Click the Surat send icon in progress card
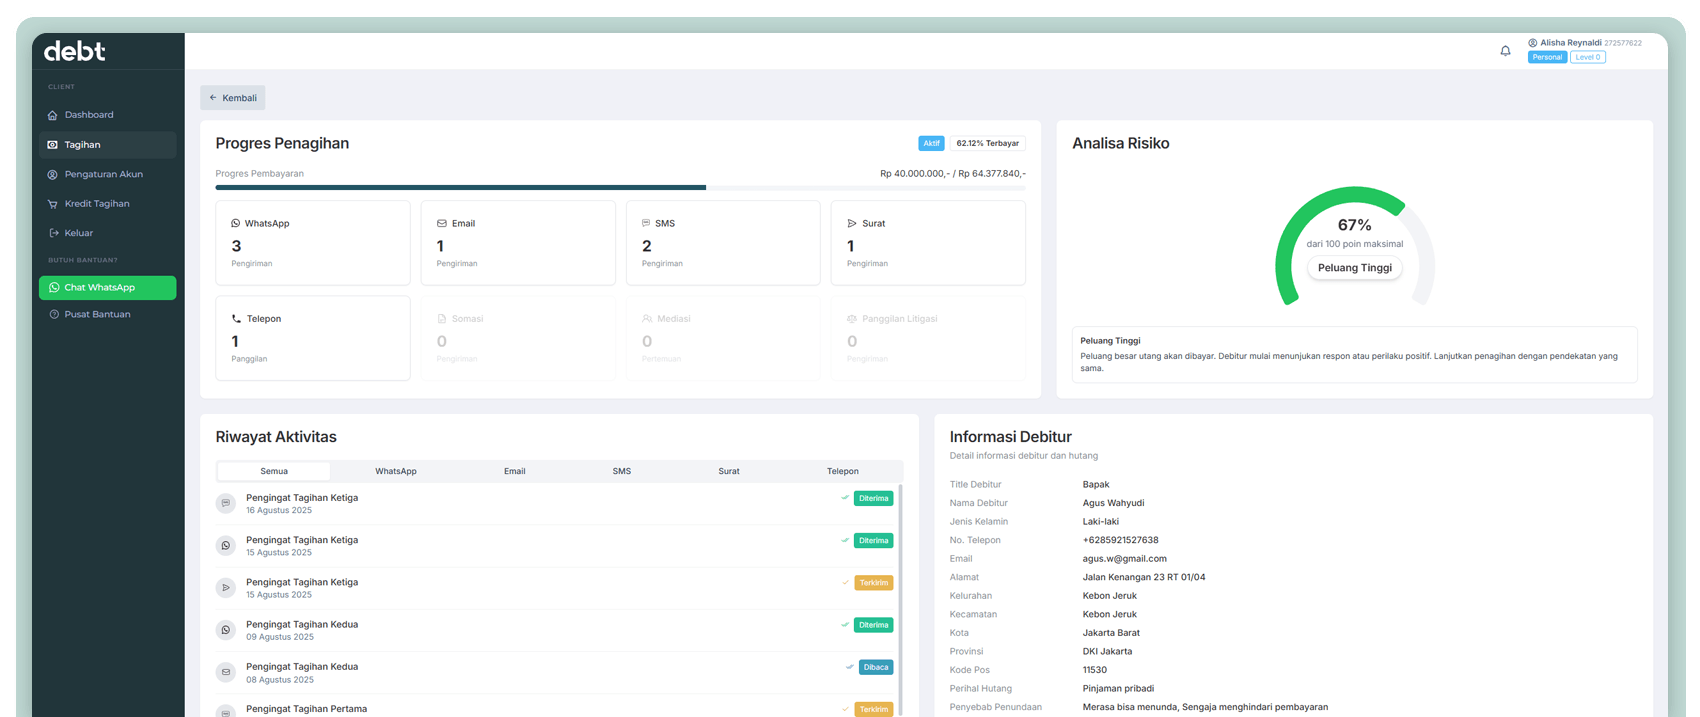Screen dimensions: 1700x717 (852, 224)
